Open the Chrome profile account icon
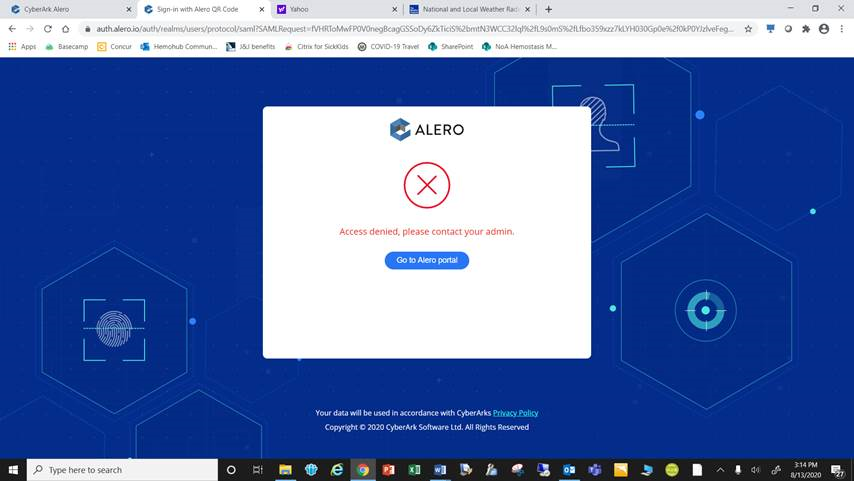Viewport: 854px width, 481px height. coord(824,29)
